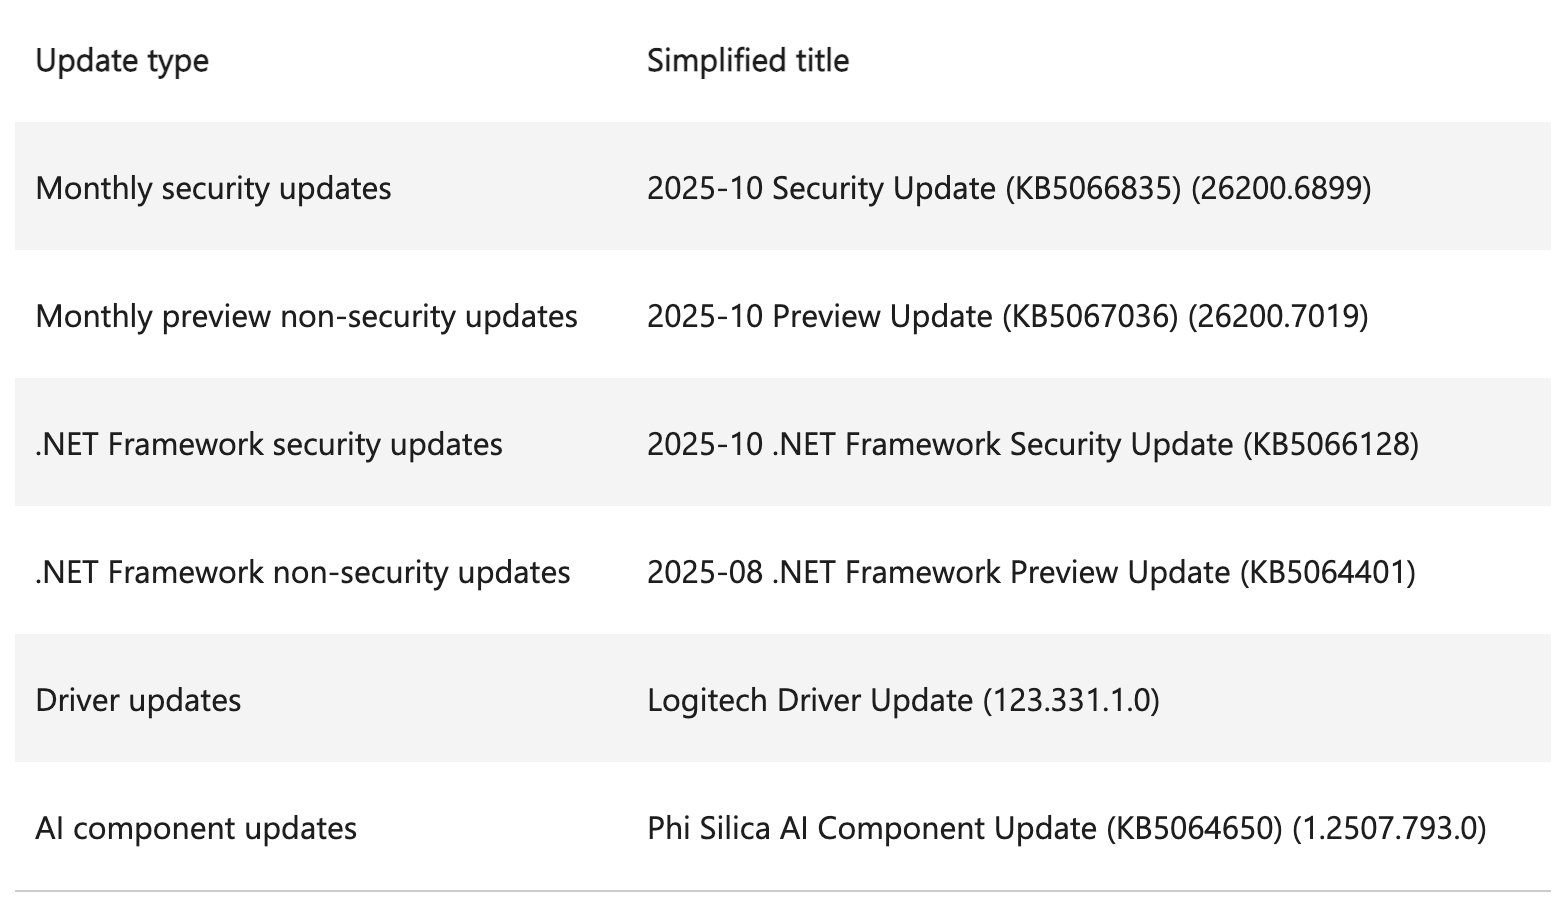Viewport: 1552px width, 910px height.
Task: Click the "2025-10 Security Update" title text
Action: (820, 188)
